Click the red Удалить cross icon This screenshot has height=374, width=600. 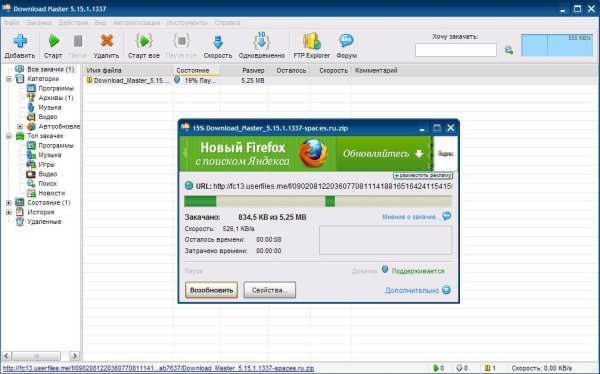click(x=107, y=41)
